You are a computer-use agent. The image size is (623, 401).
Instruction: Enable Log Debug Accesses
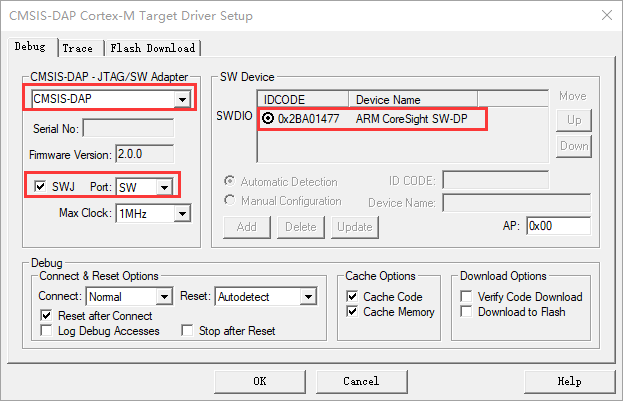(47, 331)
